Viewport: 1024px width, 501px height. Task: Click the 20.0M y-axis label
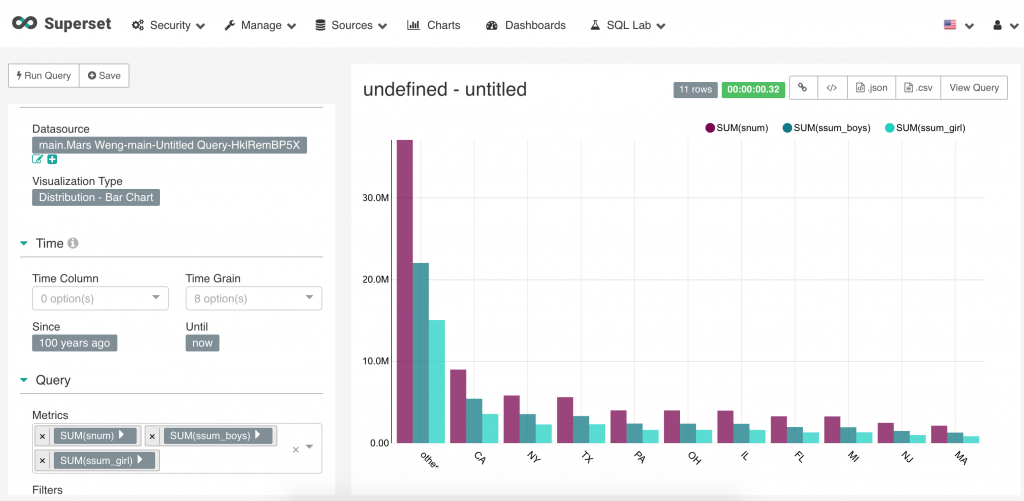point(376,280)
